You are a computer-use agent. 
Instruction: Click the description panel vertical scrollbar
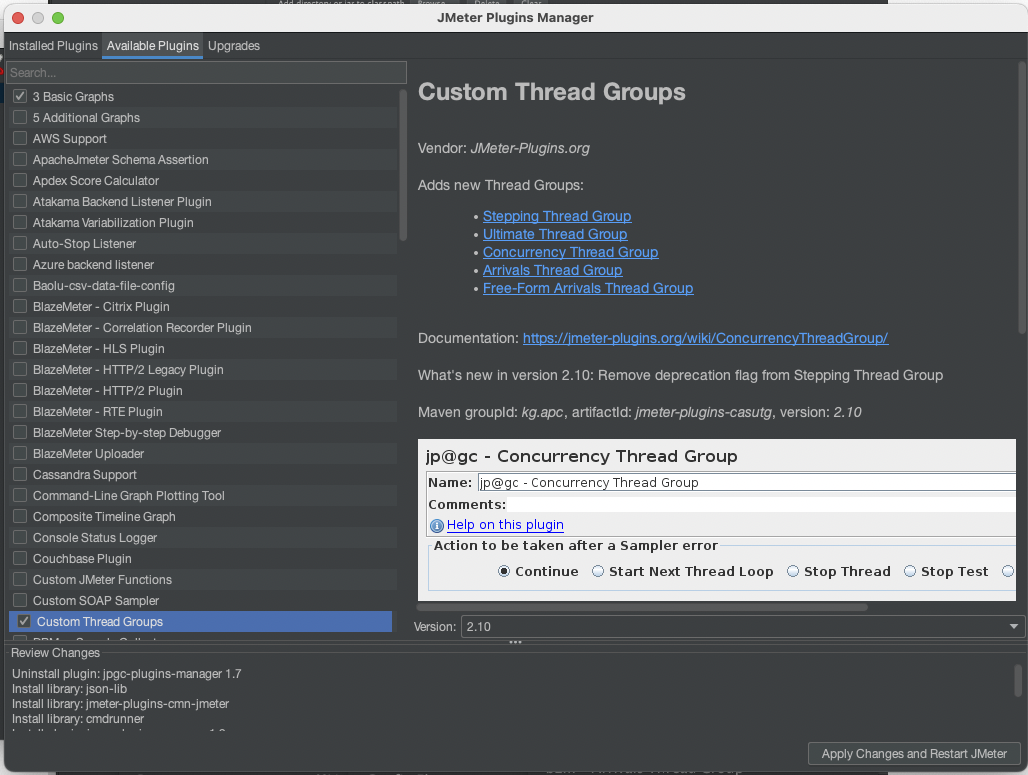pyautogui.click(x=1021, y=197)
